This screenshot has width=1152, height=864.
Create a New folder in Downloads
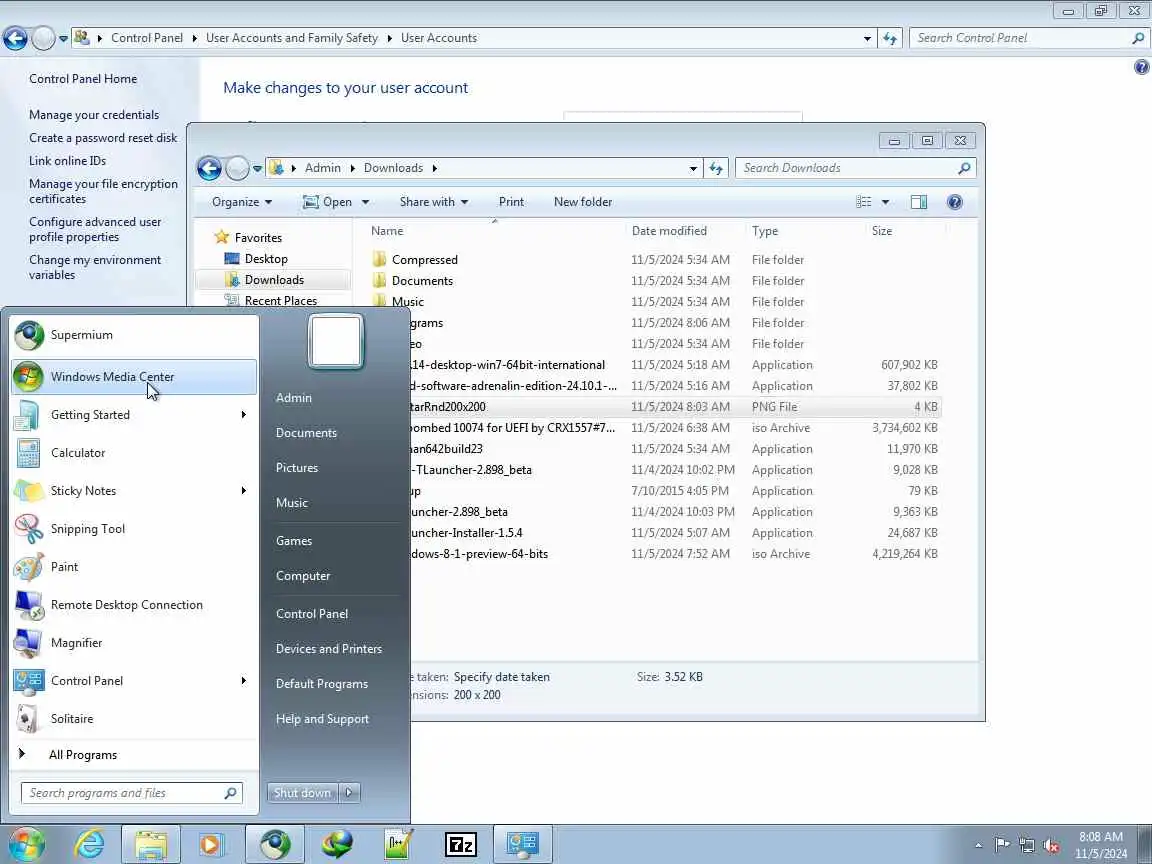(x=583, y=202)
